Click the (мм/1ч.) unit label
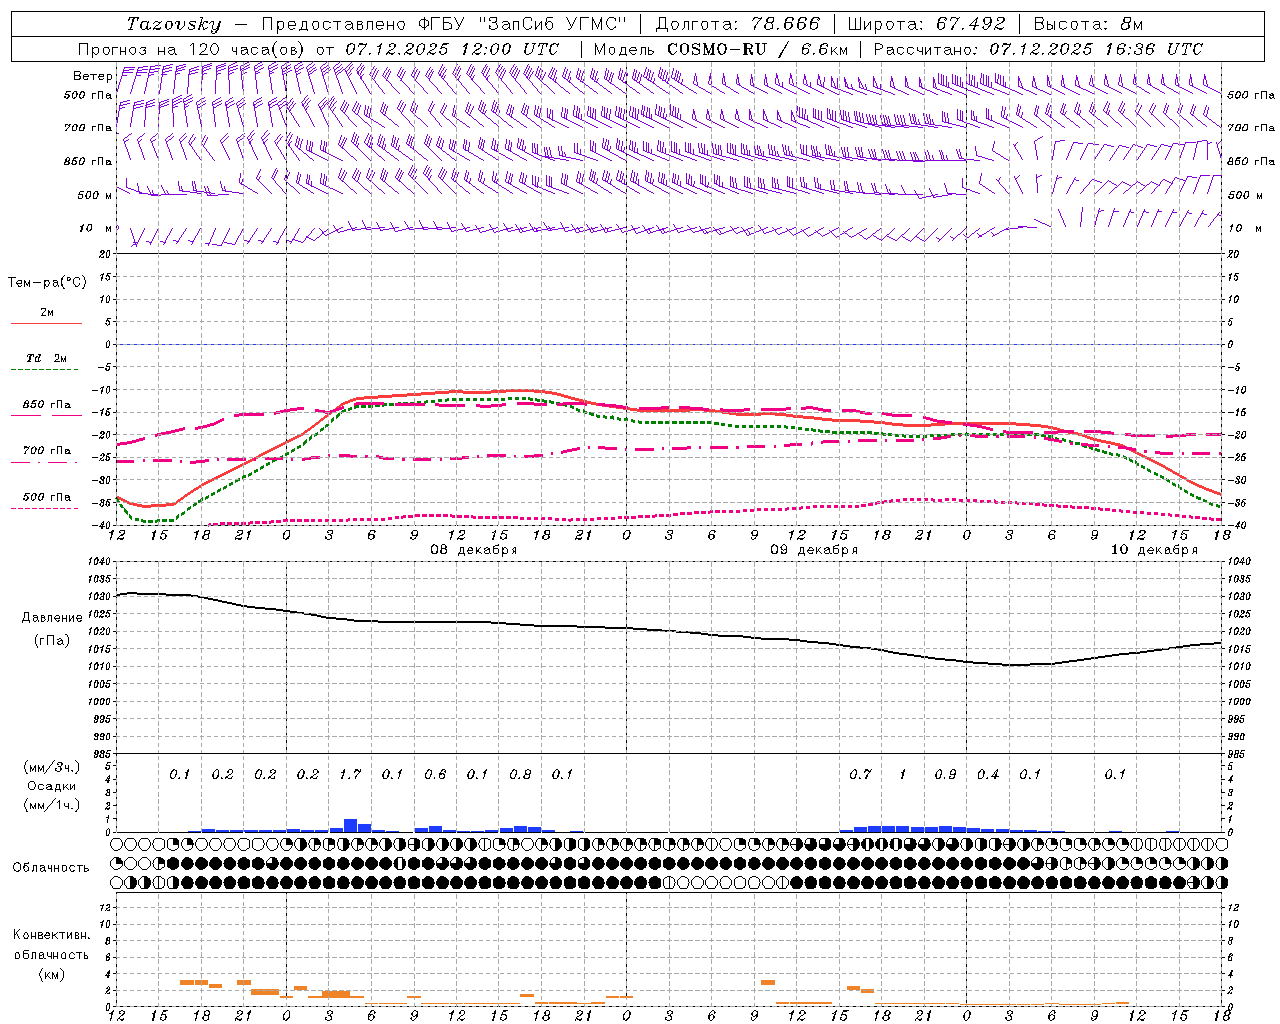The width and height of the screenshot is (1280, 1024). click(x=51, y=805)
